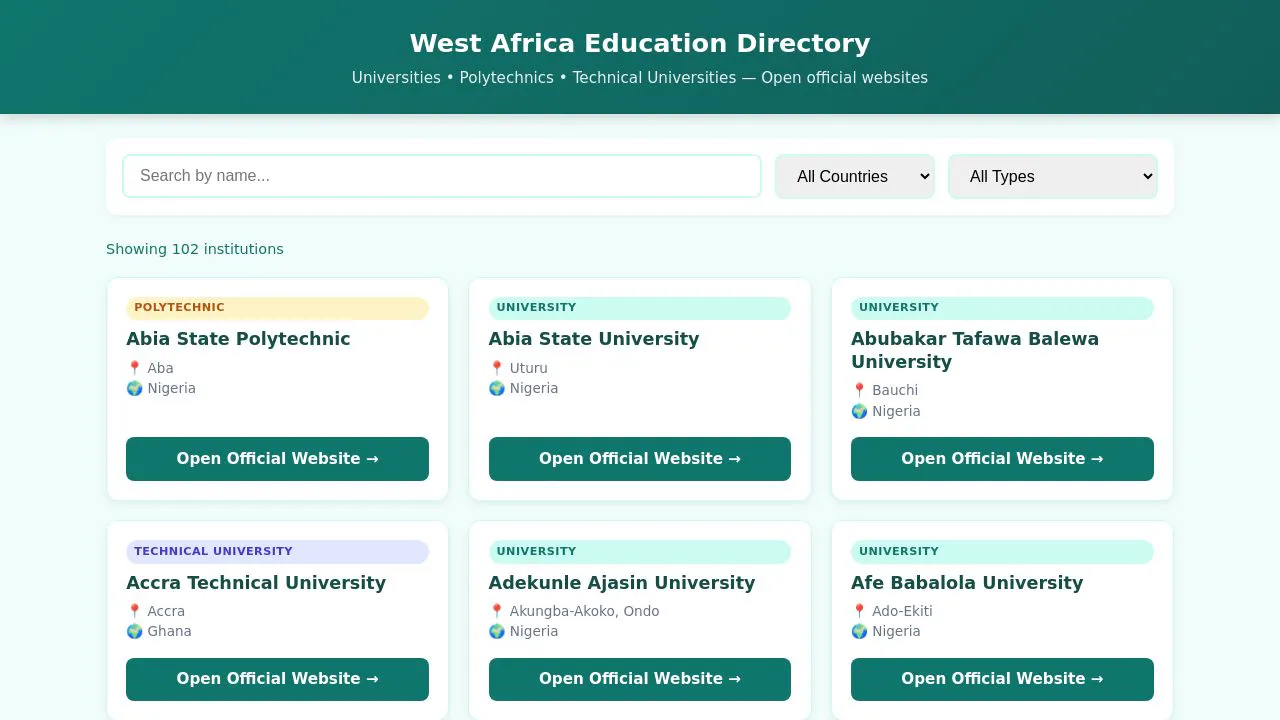This screenshot has width=1280, height=720.
Task: Click the pin icon next to Accra
Action: (134, 611)
